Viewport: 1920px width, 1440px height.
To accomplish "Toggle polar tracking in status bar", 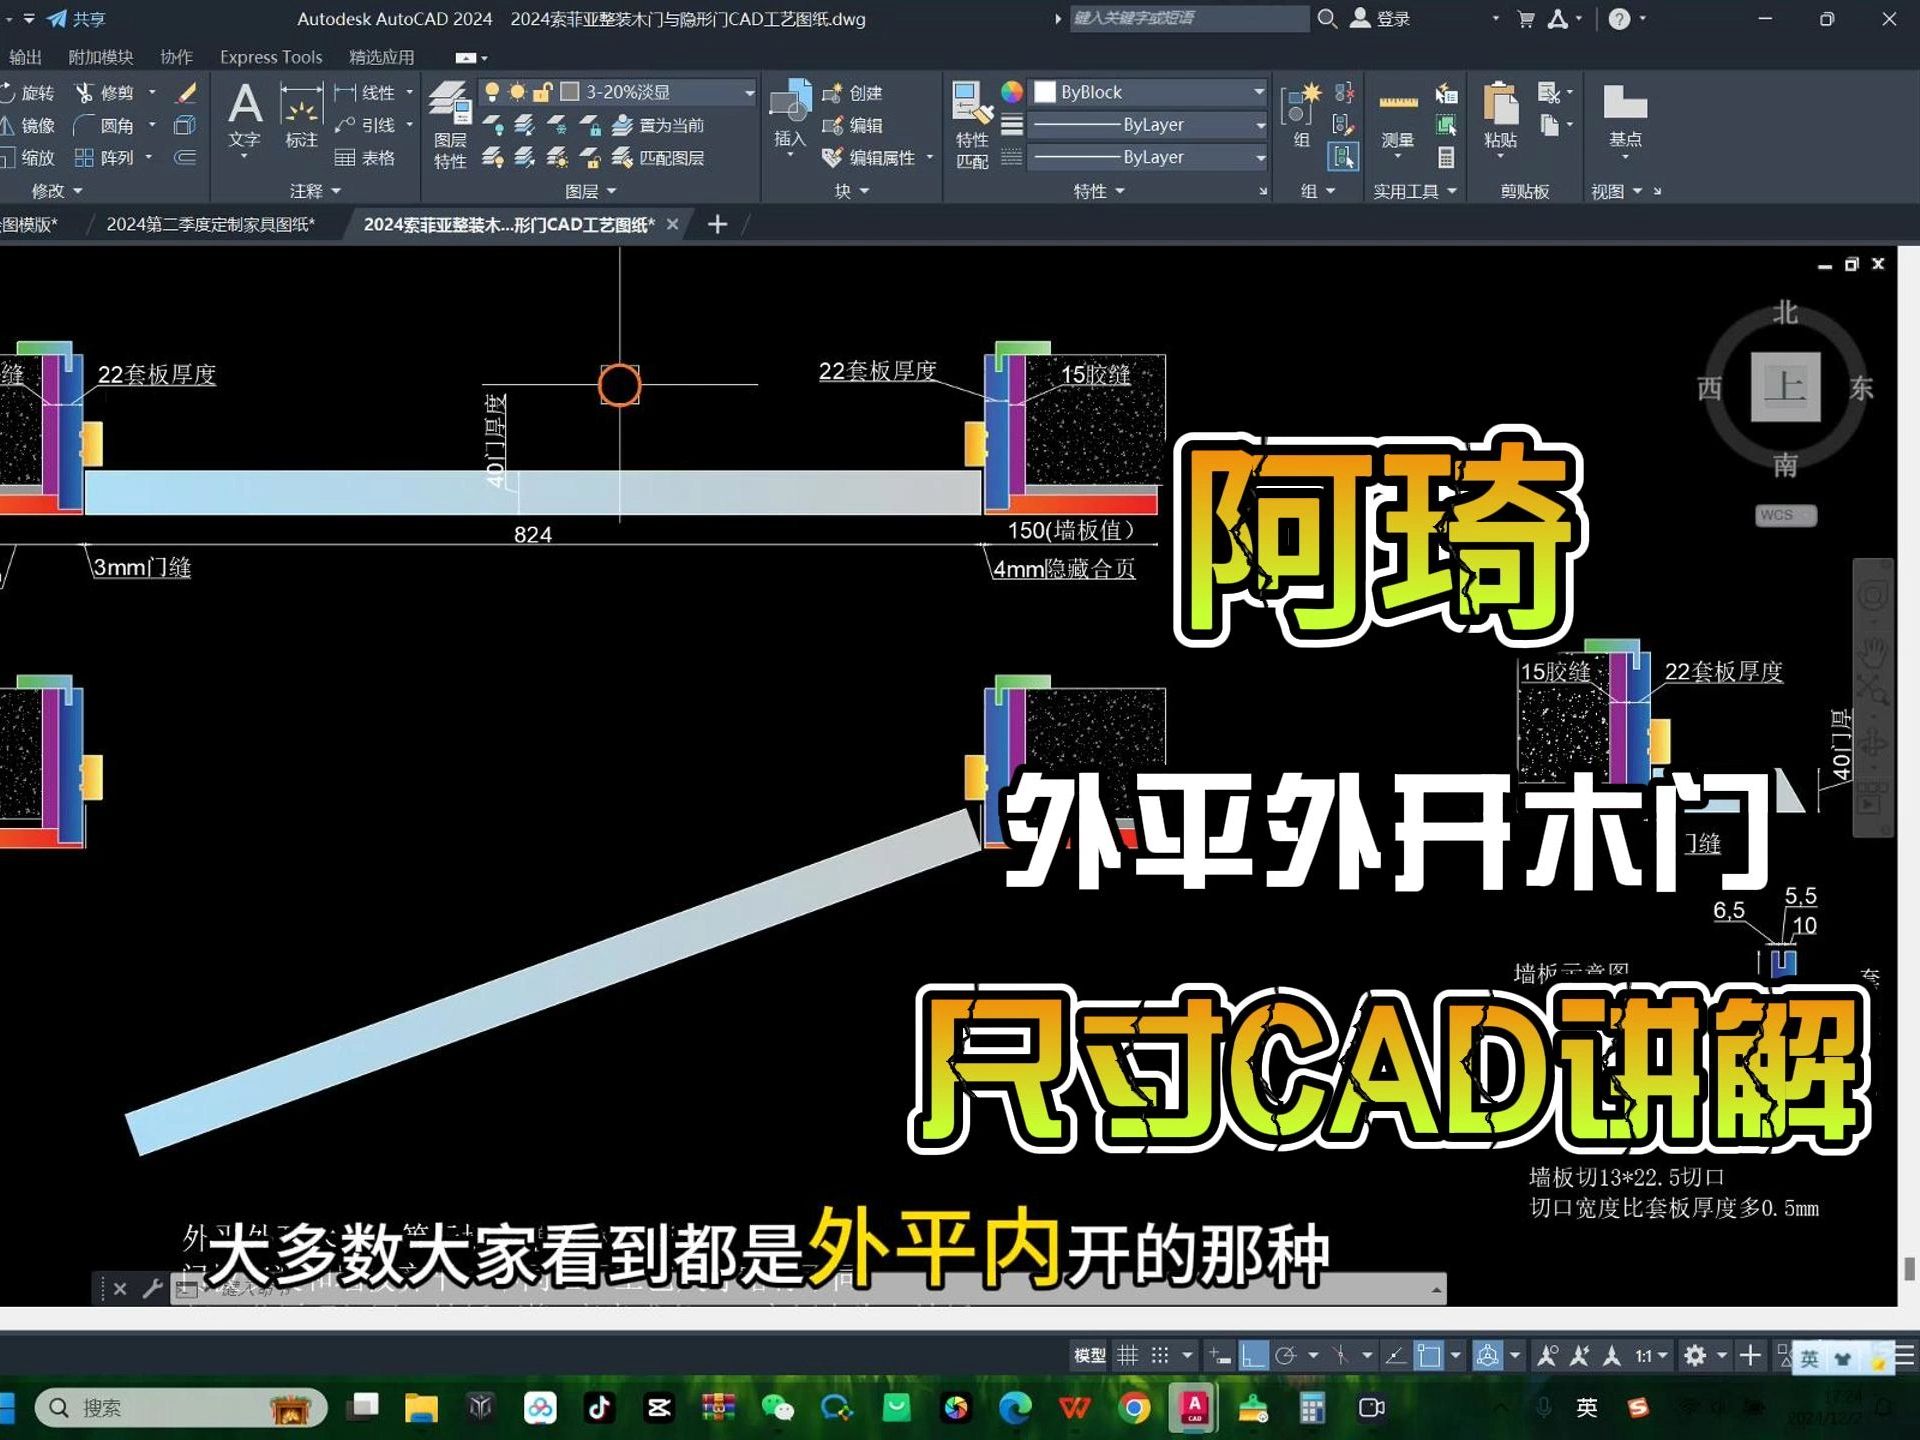I will click(1286, 1356).
